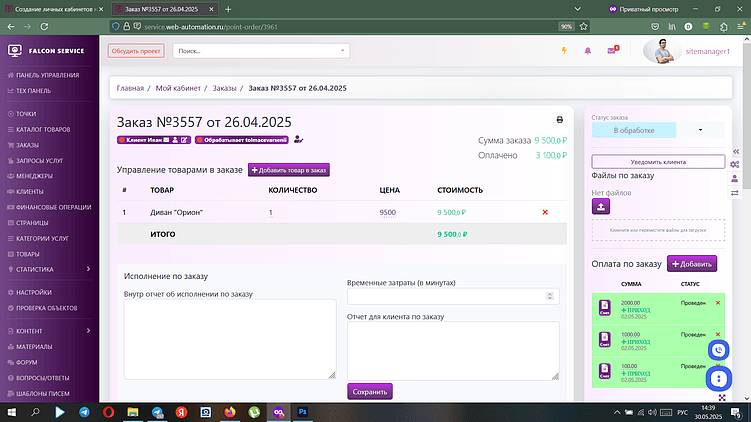Open Каталог товаров in sidebar
The image size is (751, 422).
43,129
